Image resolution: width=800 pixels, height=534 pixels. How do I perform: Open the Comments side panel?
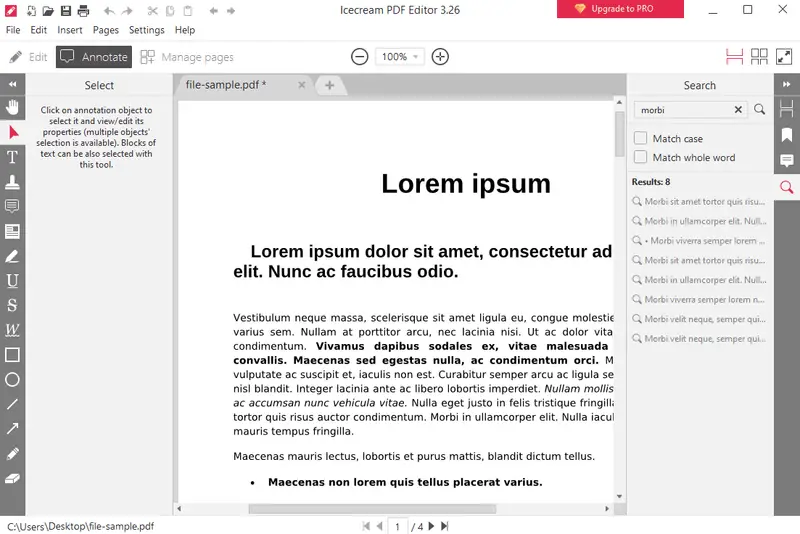point(787,161)
